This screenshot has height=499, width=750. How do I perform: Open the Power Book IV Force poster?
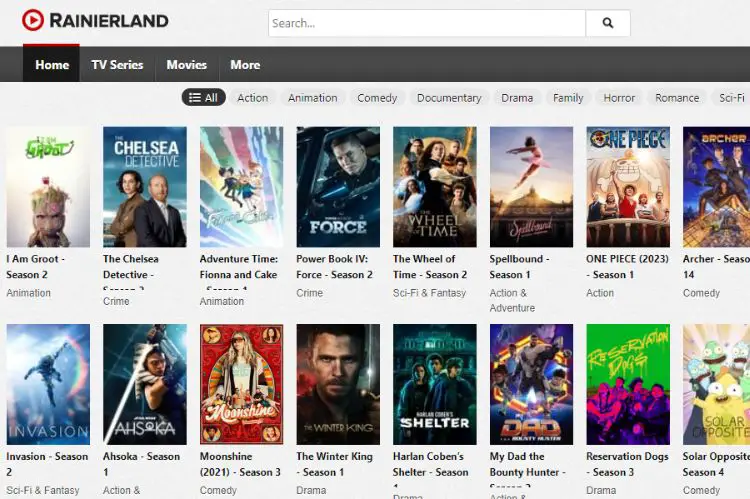tap(338, 187)
